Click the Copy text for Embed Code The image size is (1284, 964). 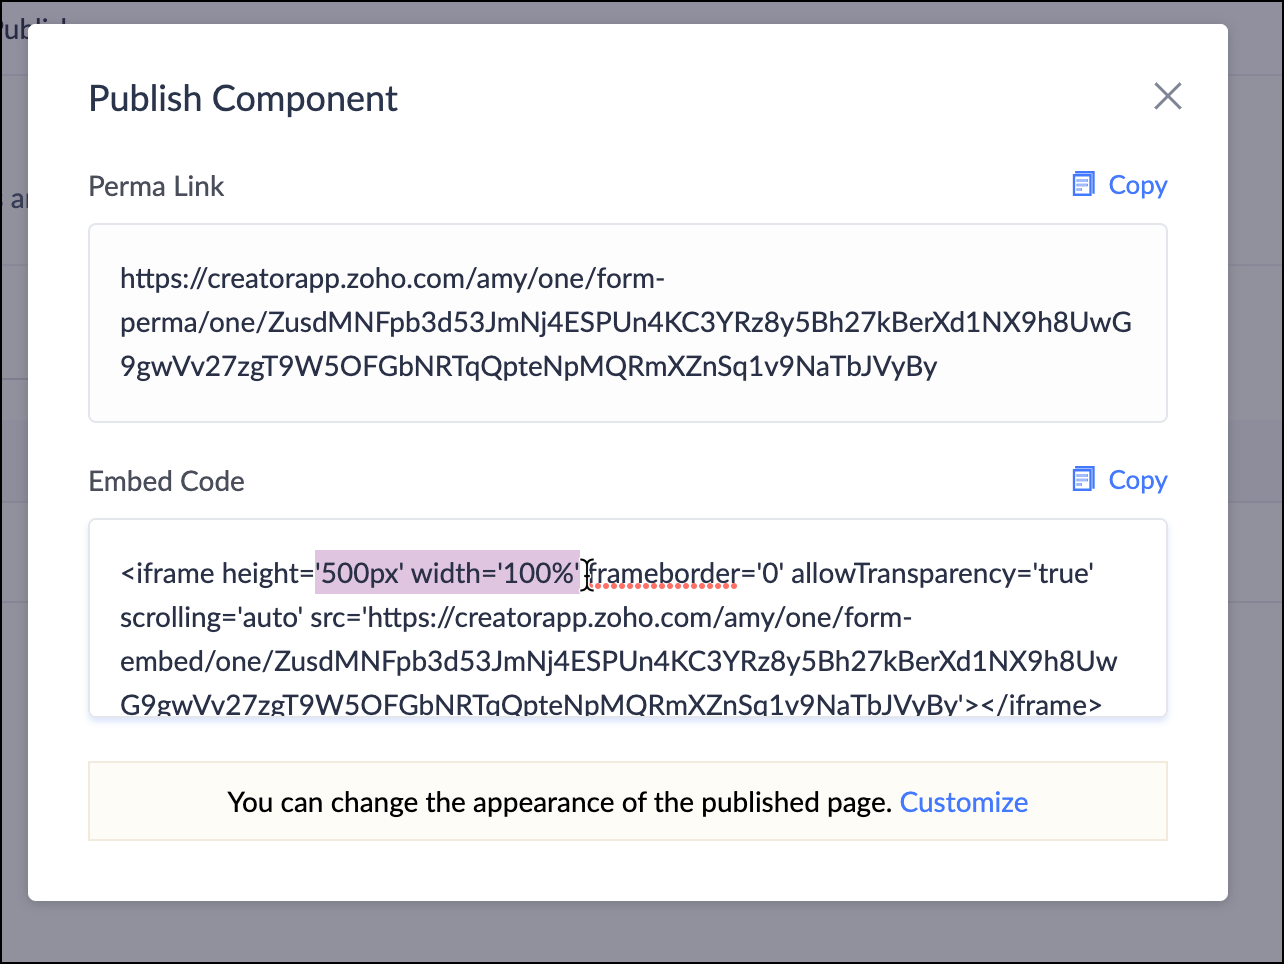click(1138, 480)
